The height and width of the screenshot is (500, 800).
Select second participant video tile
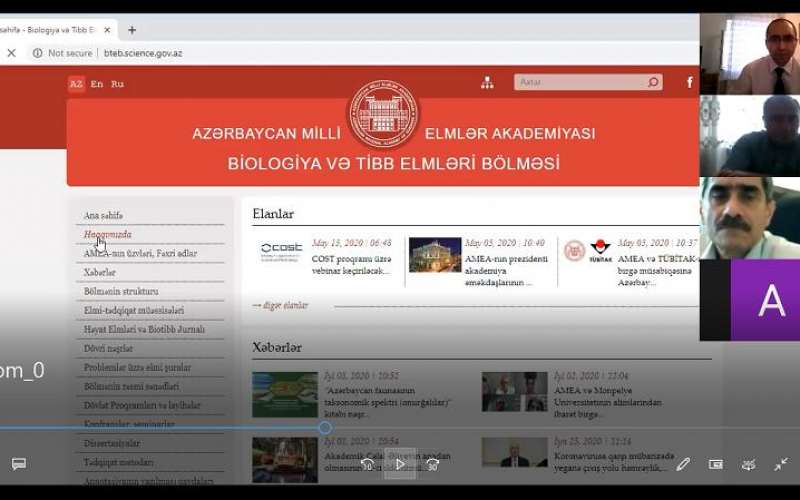[749, 136]
